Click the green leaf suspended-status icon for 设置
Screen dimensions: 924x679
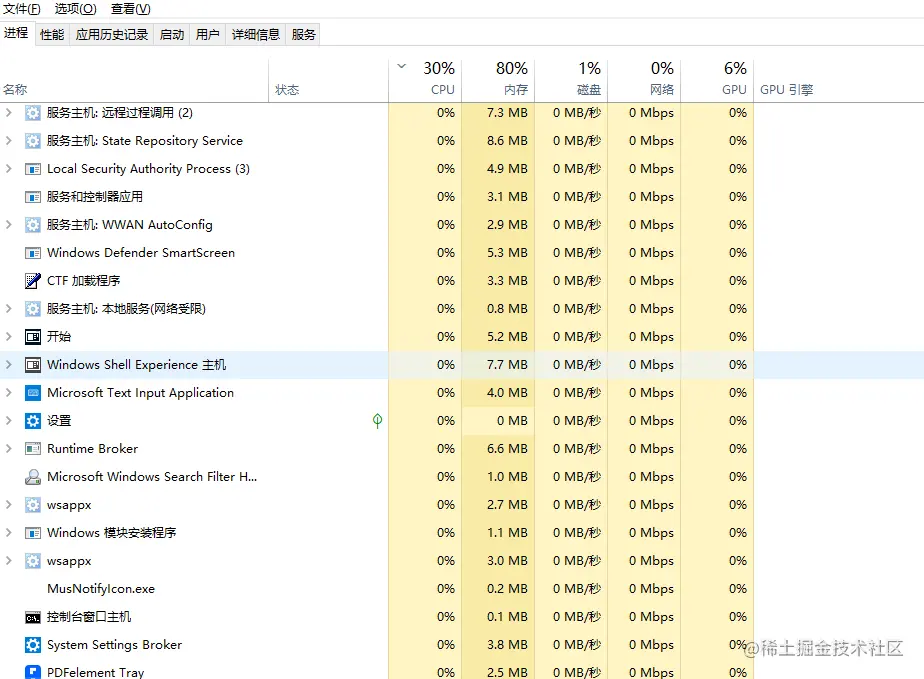(x=378, y=420)
